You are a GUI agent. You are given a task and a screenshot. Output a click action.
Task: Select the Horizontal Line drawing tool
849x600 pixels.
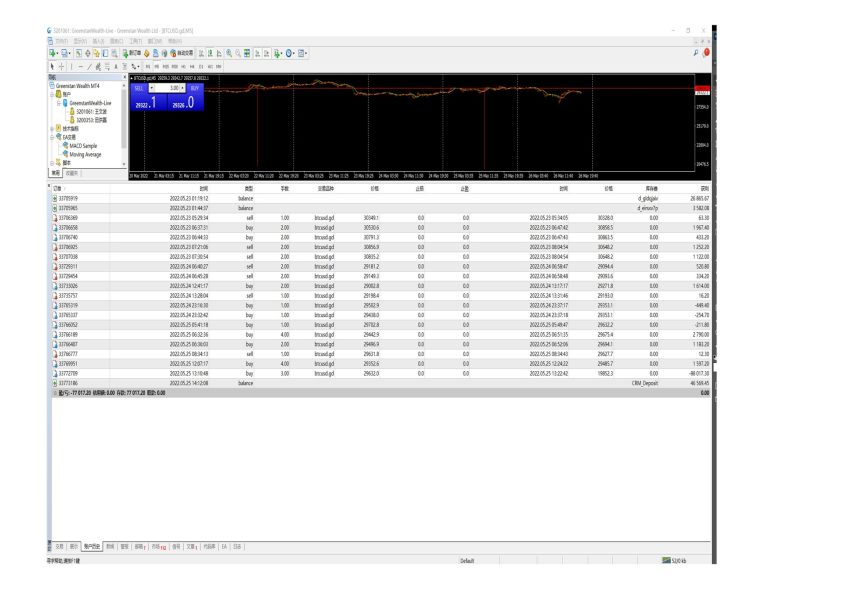click(81, 67)
